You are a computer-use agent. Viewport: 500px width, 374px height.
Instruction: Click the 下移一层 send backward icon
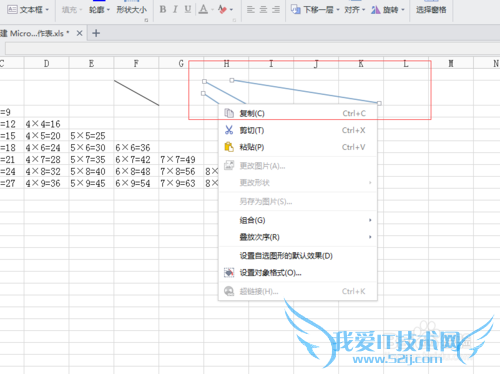pos(296,10)
